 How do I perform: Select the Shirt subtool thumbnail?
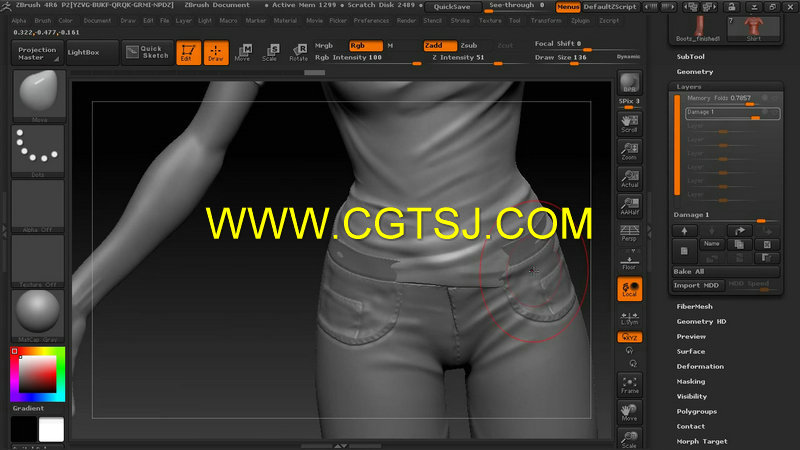pos(753,29)
